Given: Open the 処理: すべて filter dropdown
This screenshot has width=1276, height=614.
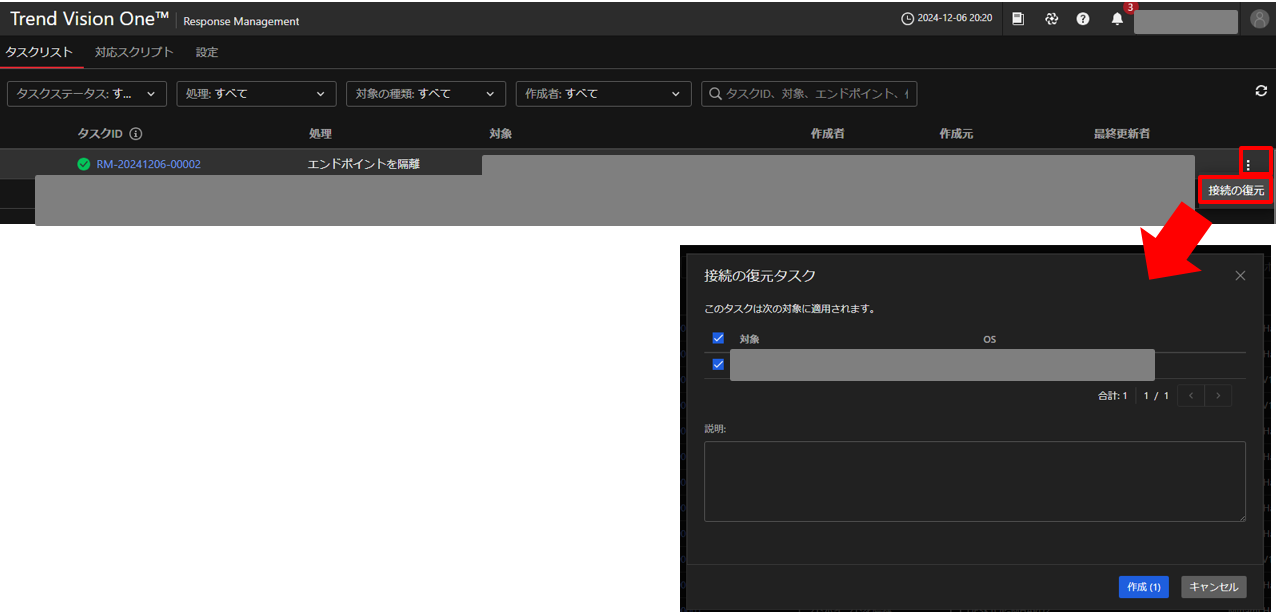Looking at the screenshot, I should pyautogui.click(x=256, y=94).
